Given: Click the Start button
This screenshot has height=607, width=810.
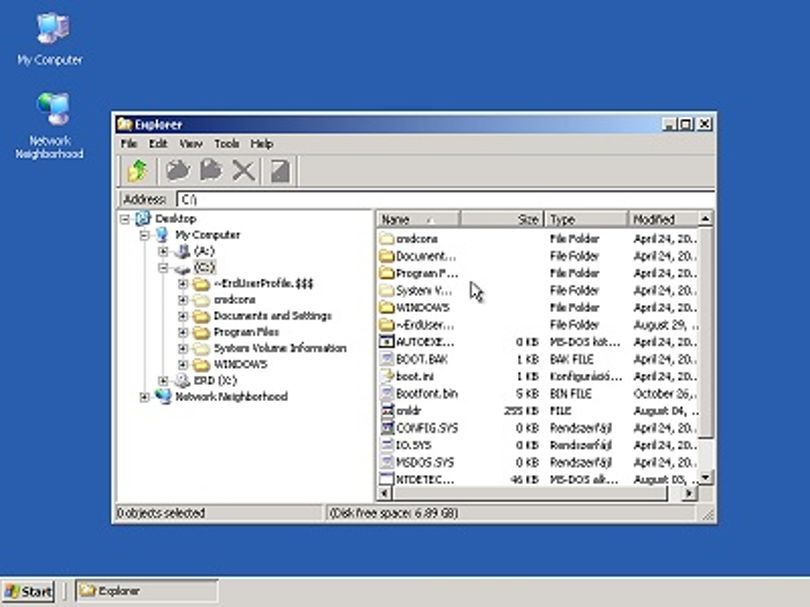Looking at the screenshot, I should (29, 591).
